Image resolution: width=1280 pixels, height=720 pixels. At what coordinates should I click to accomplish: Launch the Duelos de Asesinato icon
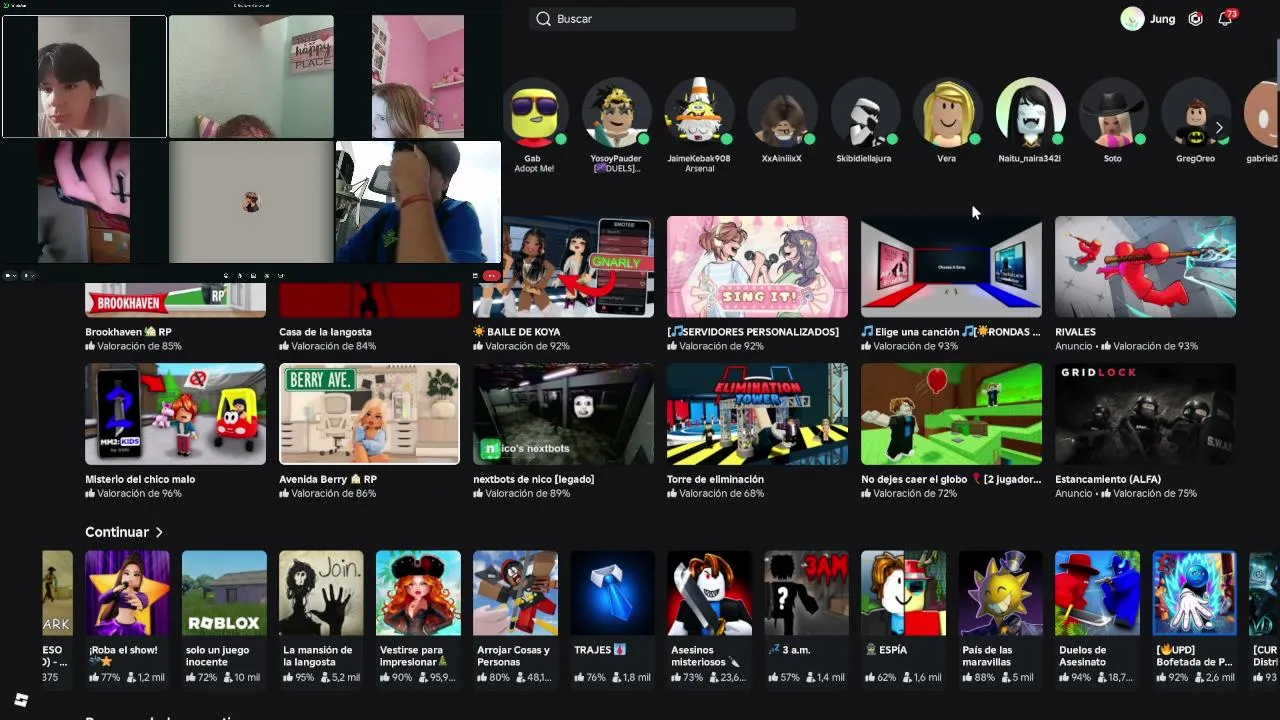[x=1097, y=593]
